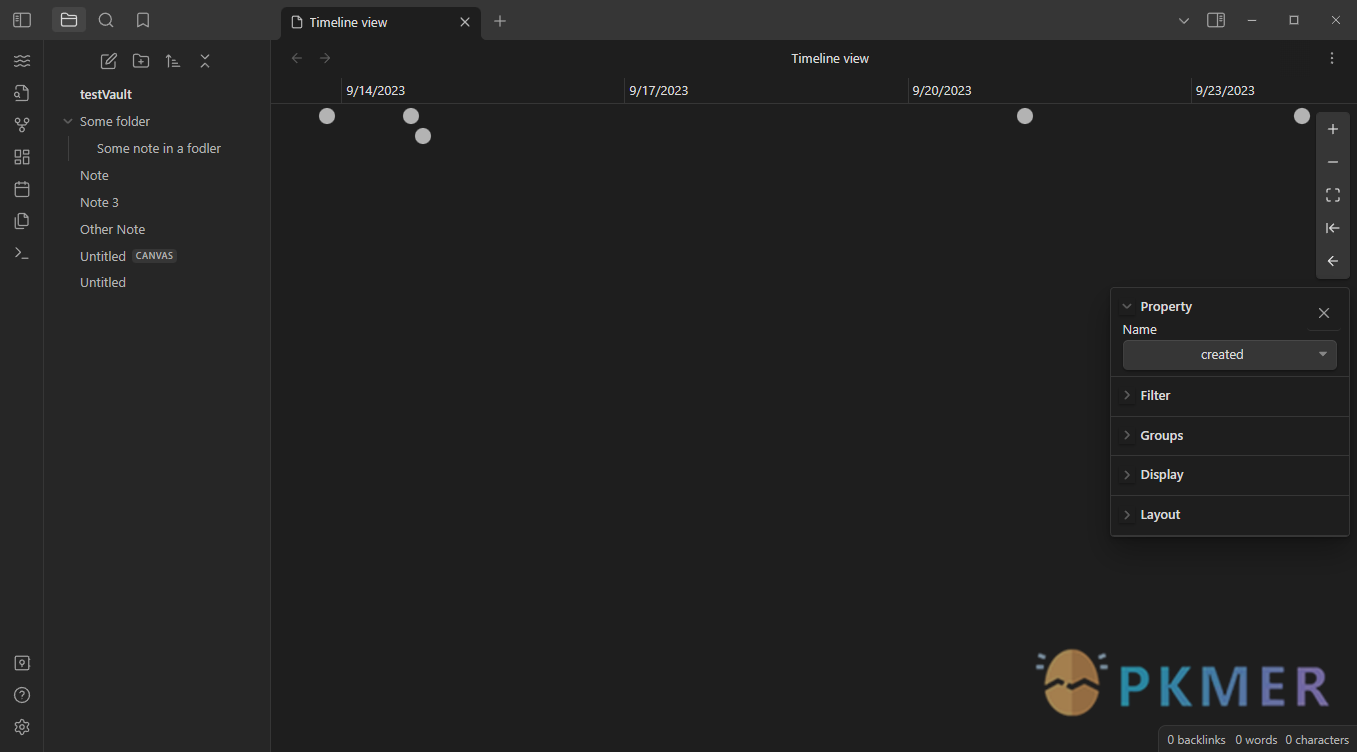Open Settings from the bottom left gear
This screenshot has width=1357, height=752.
coord(21,727)
